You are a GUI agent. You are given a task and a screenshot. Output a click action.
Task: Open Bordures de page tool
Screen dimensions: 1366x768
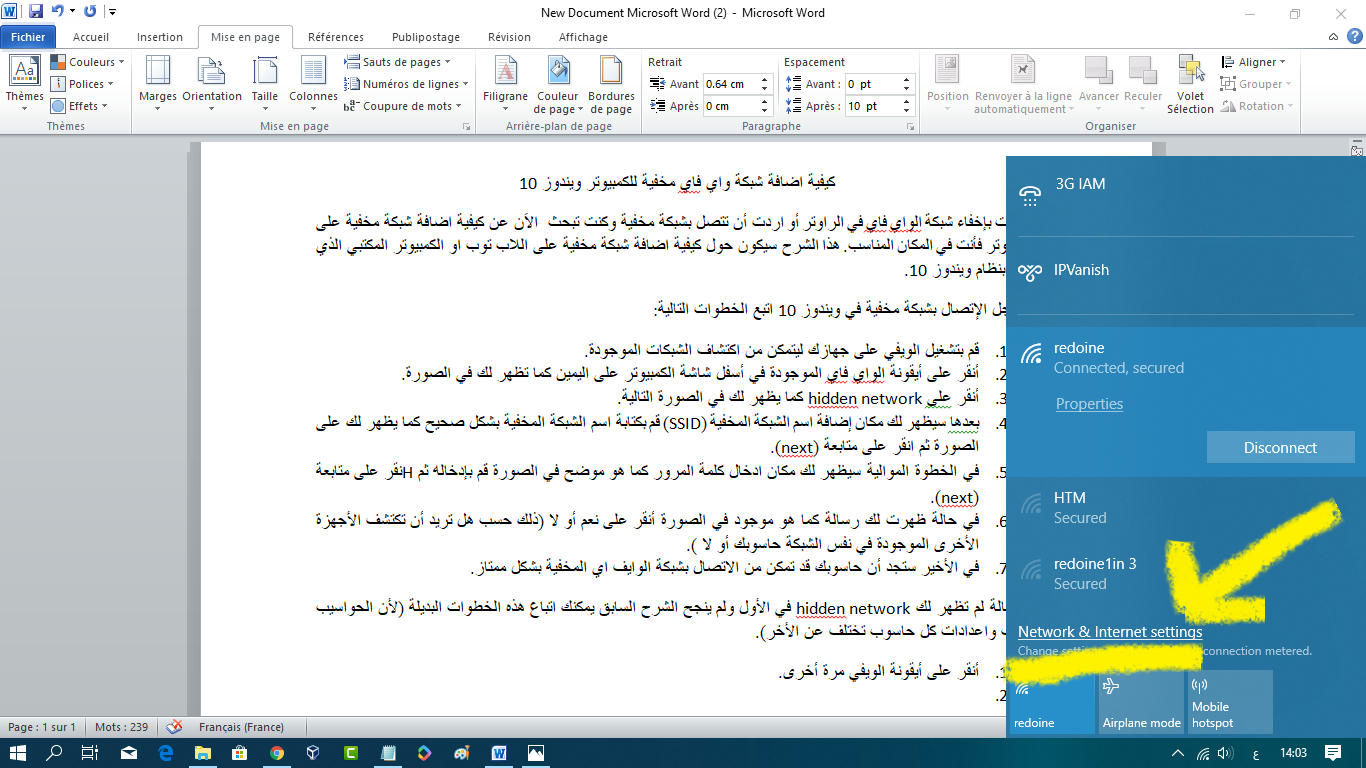pos(611,72)
